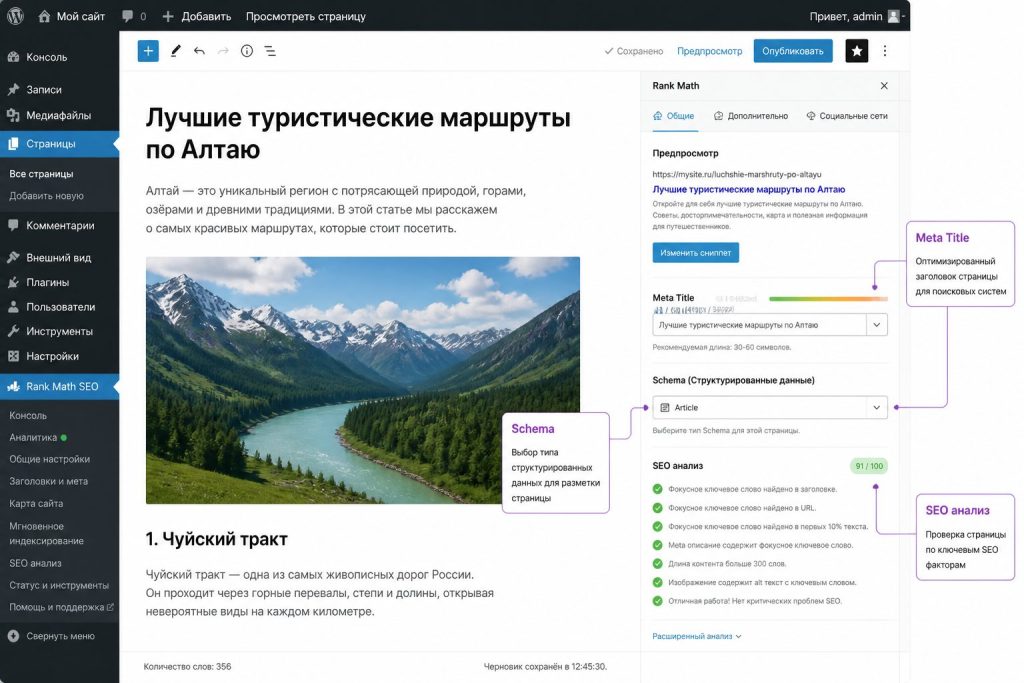1024x683 pixels.
Task: Click inside the Meta Title input field
Action: click(x=759, y=325)
